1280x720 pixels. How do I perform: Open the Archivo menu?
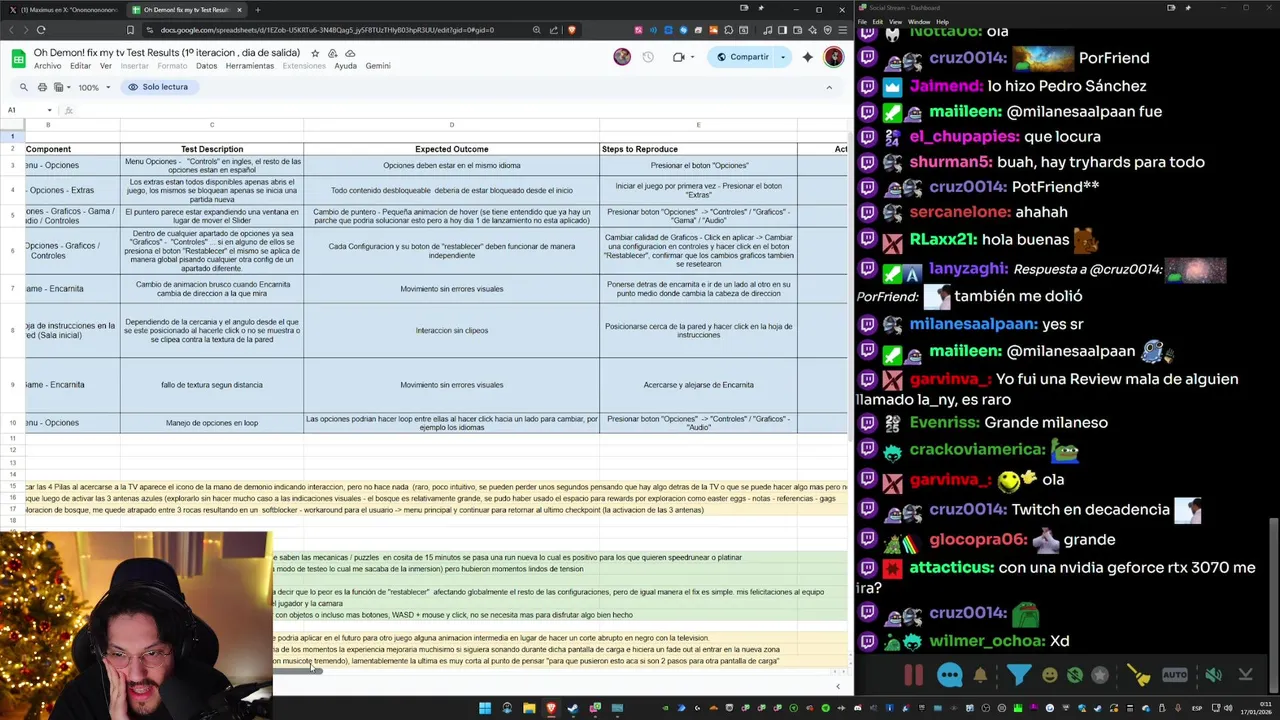tap(47, 66)
